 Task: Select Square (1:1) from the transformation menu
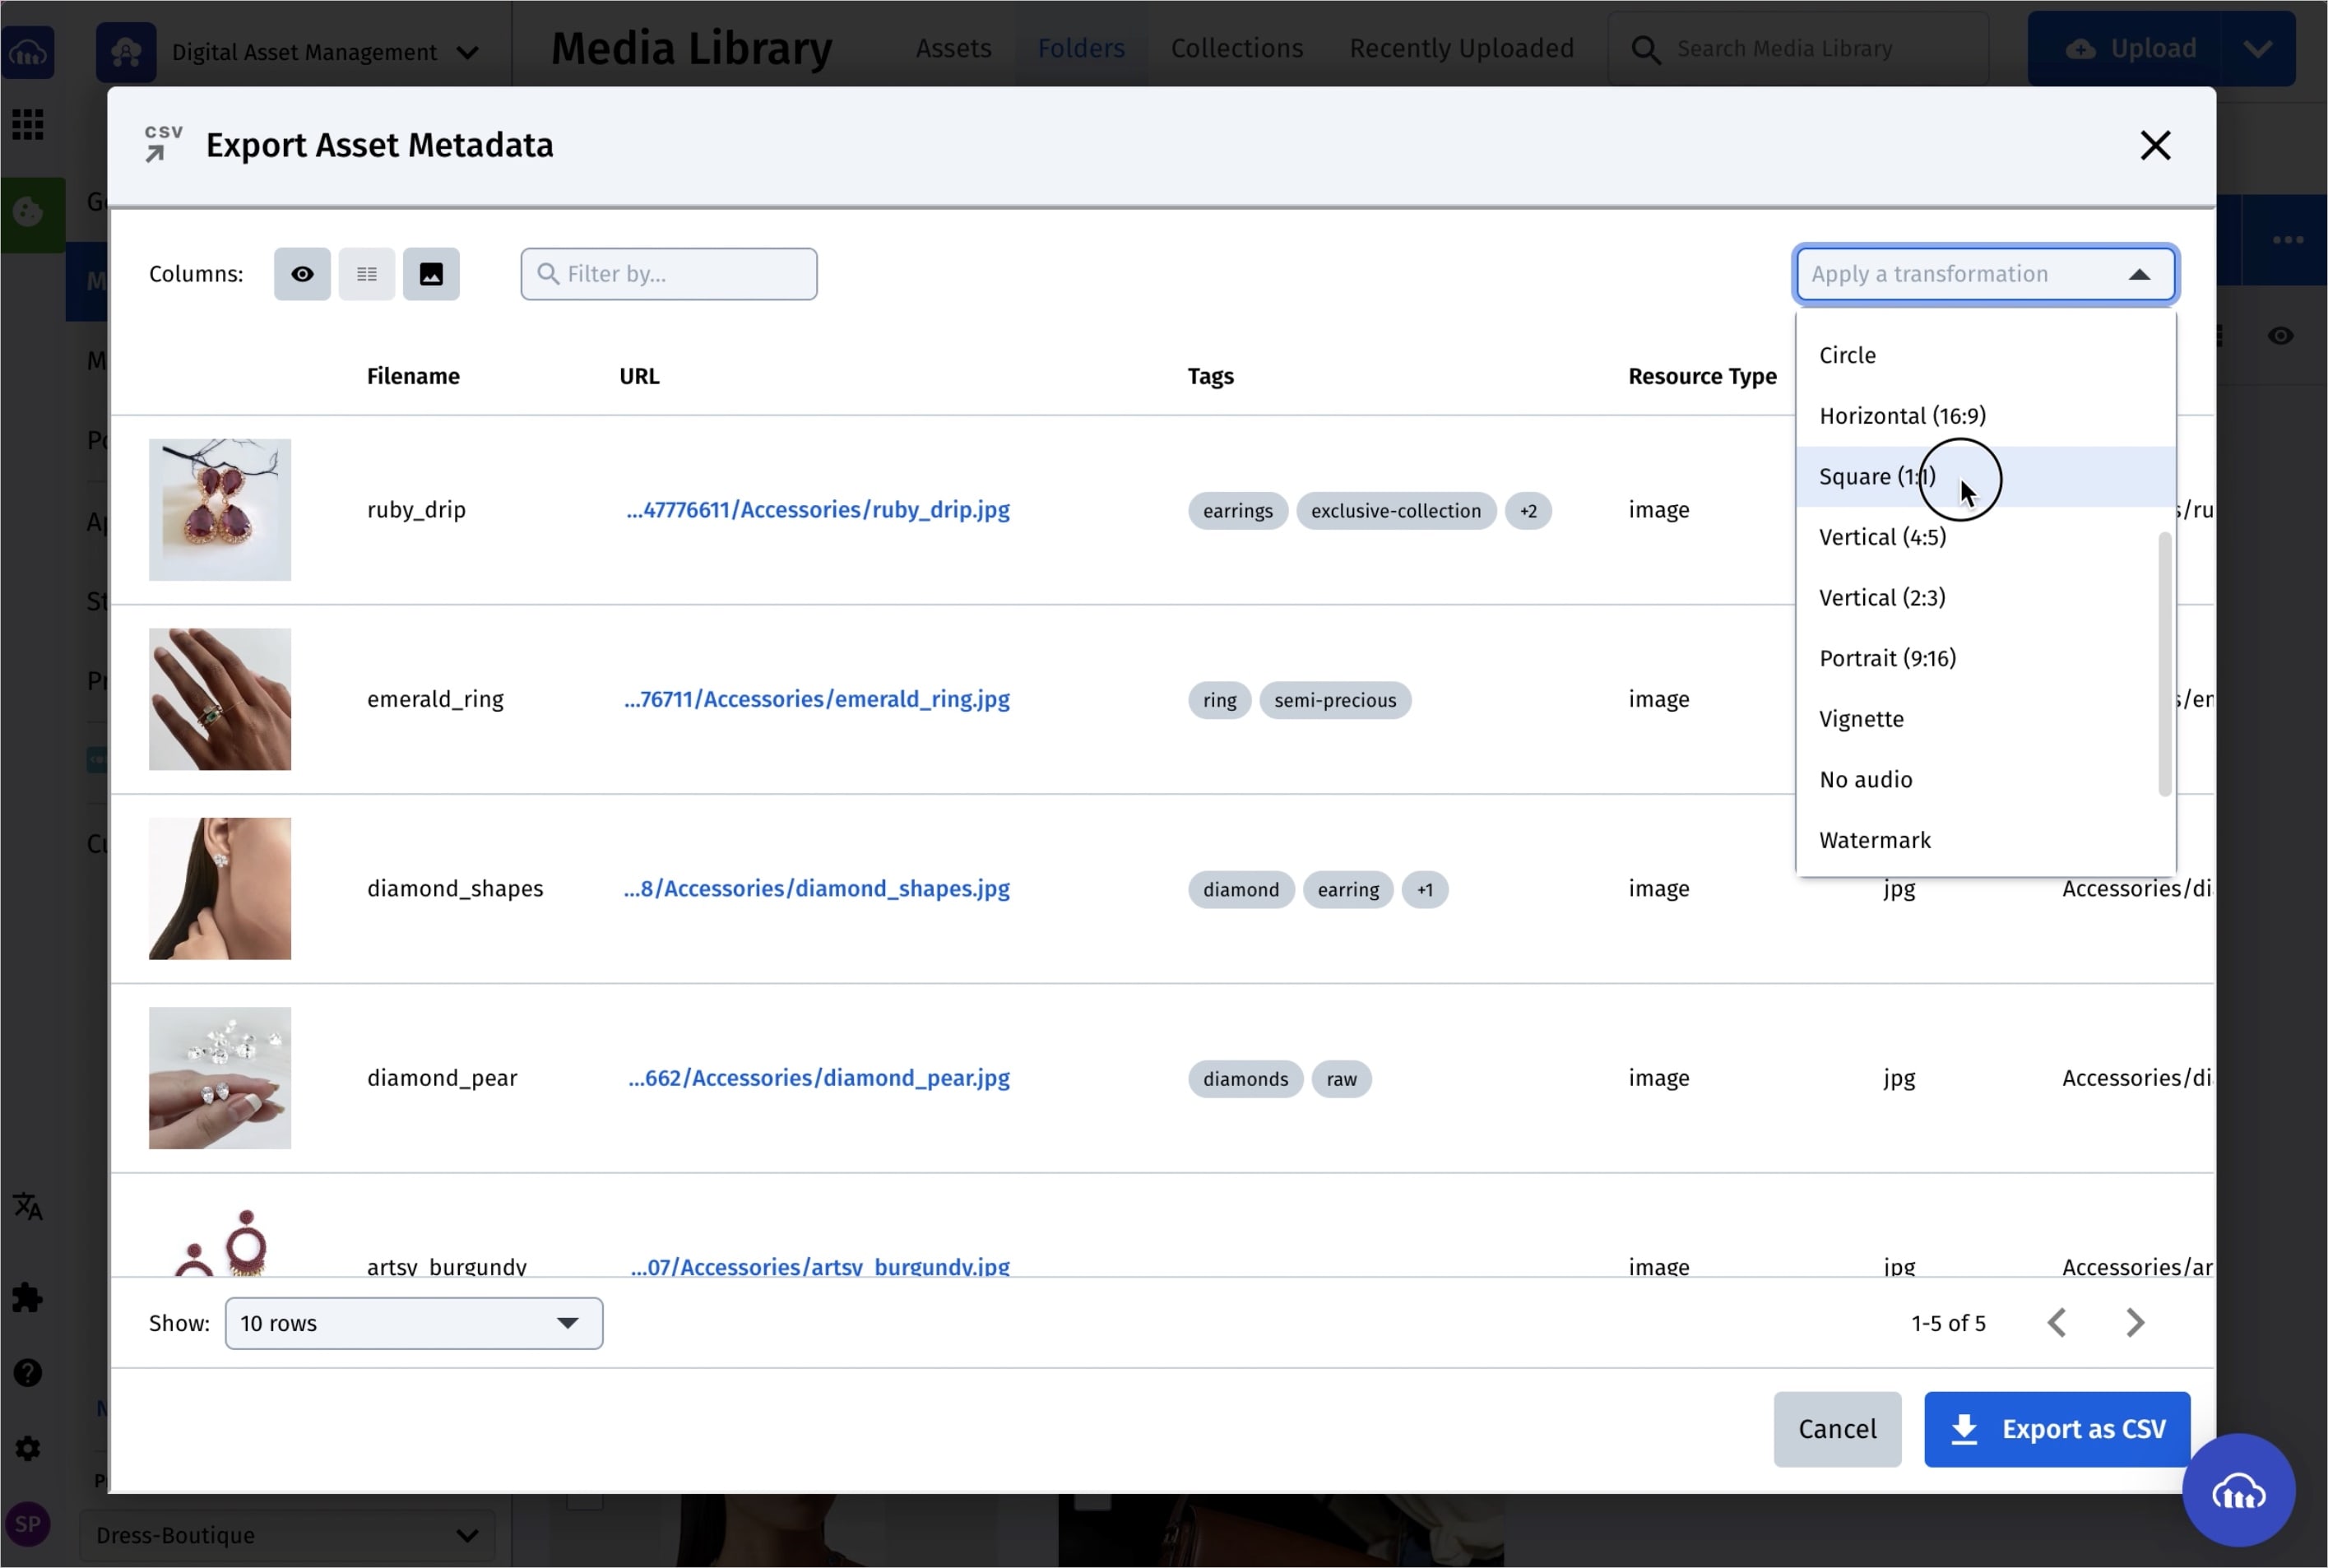[x=1876, y=477]
